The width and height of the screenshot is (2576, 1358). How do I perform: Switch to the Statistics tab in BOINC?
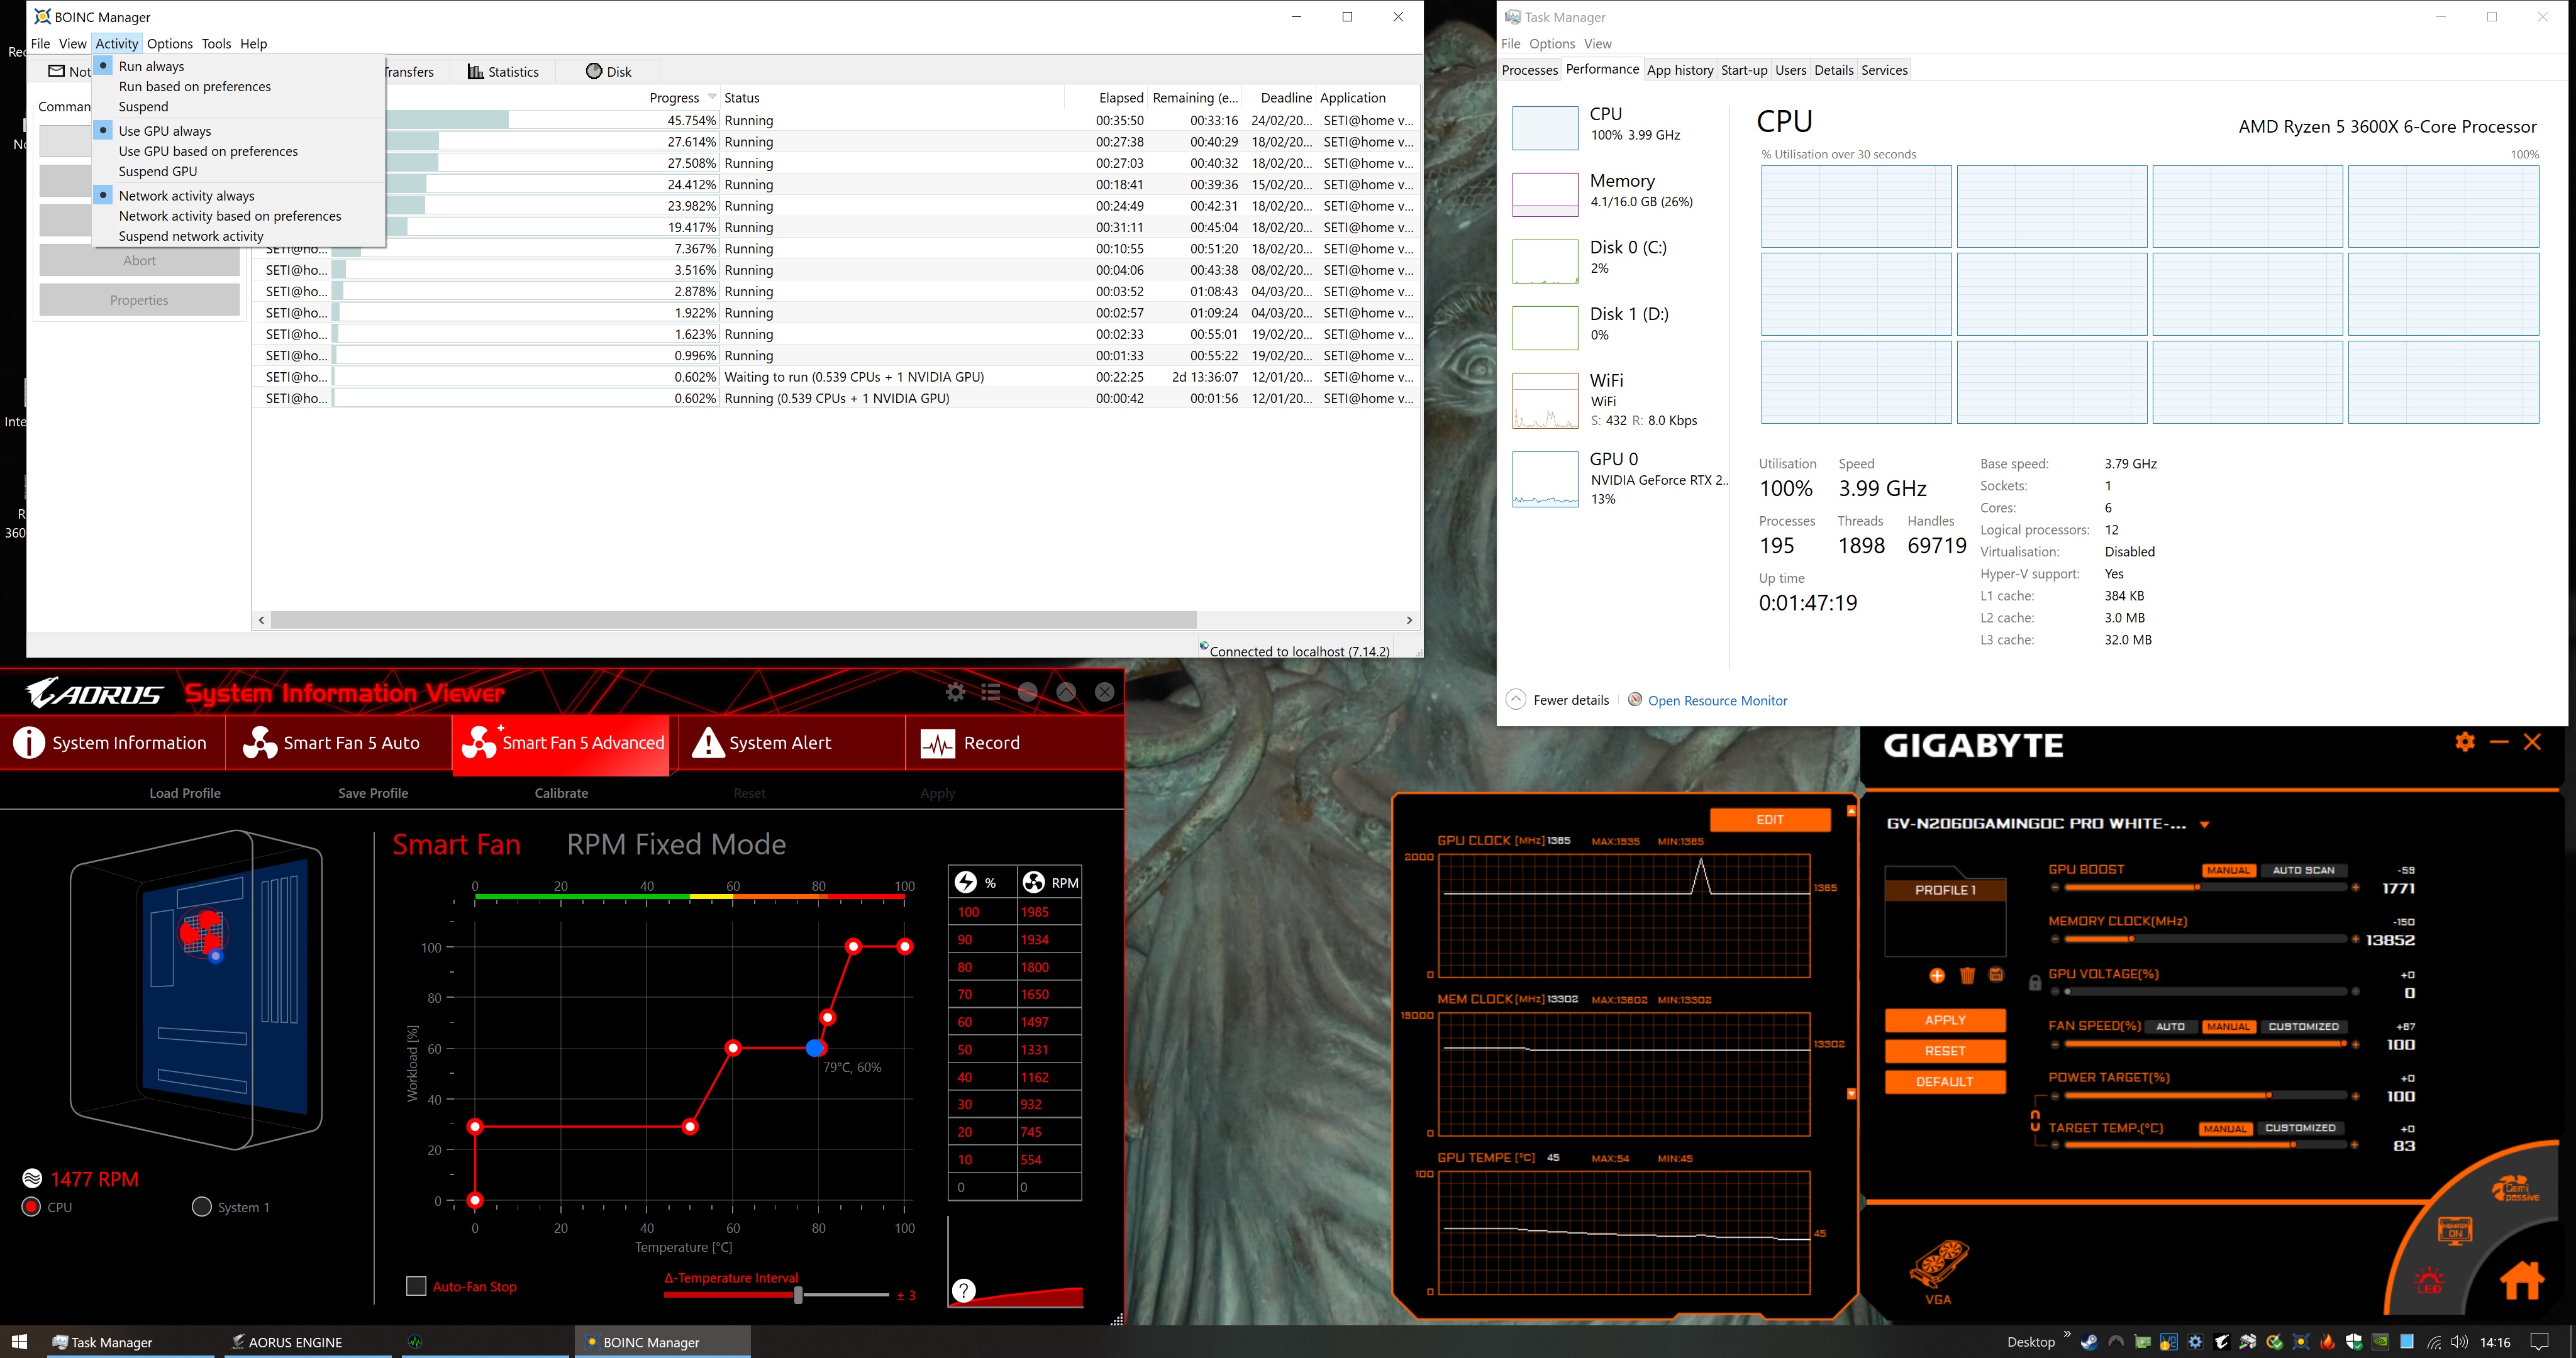pyautogui.click(x=503, y=72)
